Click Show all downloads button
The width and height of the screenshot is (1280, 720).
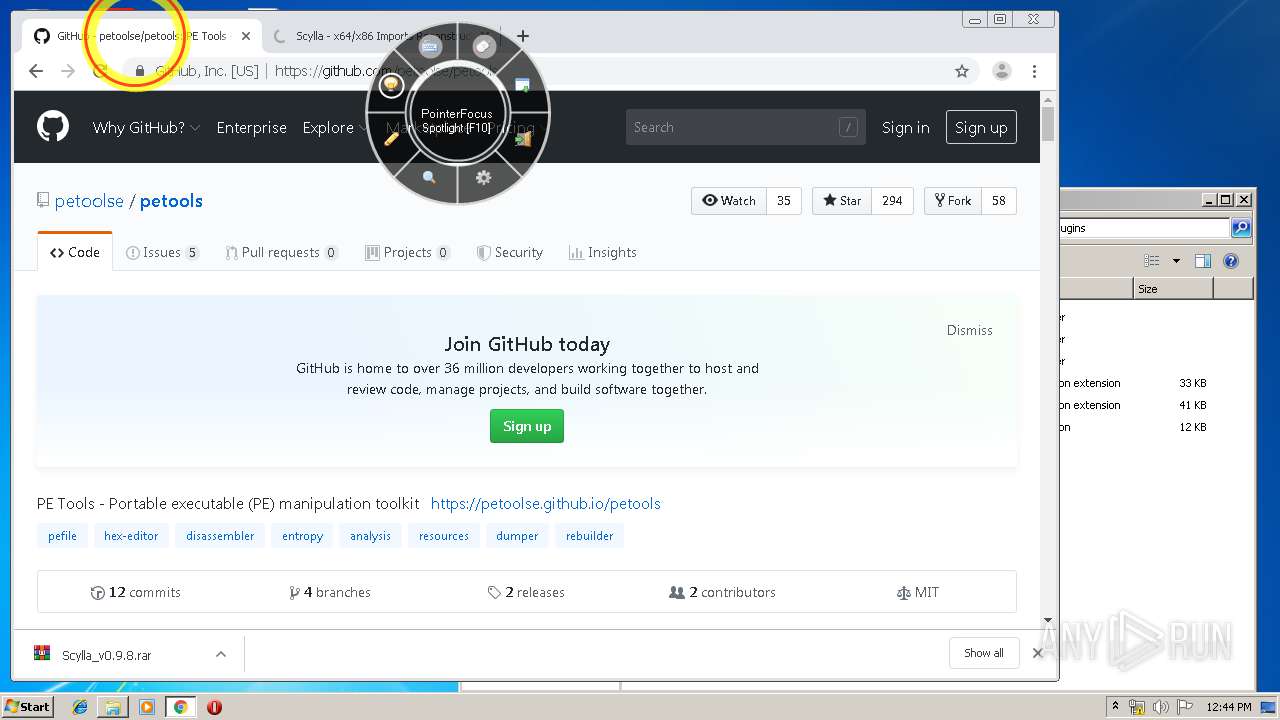tap(984, 653)
